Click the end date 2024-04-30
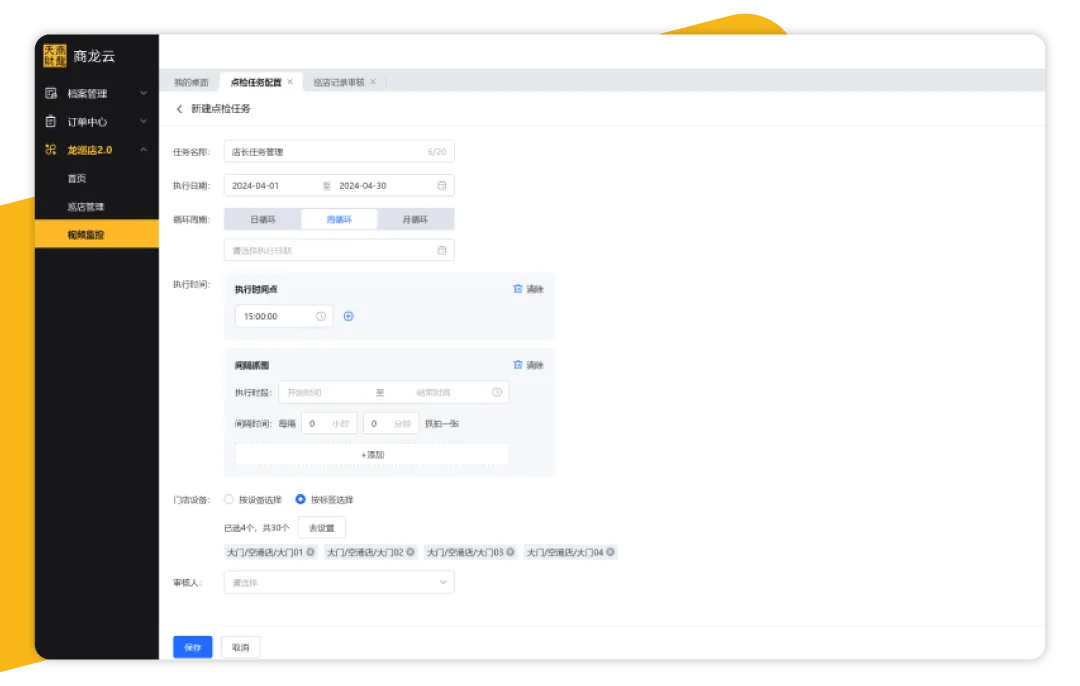The height and width of the screenshot is (686, 1080). point(363,185)
